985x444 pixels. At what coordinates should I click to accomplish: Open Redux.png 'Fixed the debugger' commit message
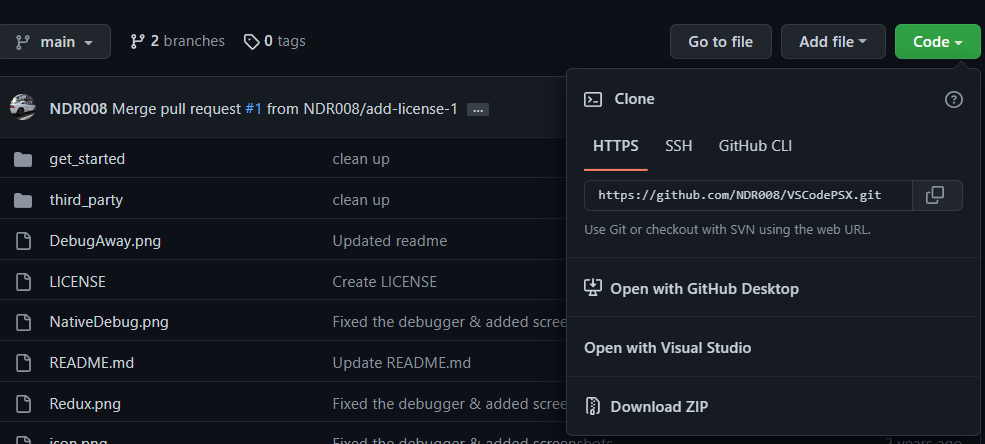[449, 404]
